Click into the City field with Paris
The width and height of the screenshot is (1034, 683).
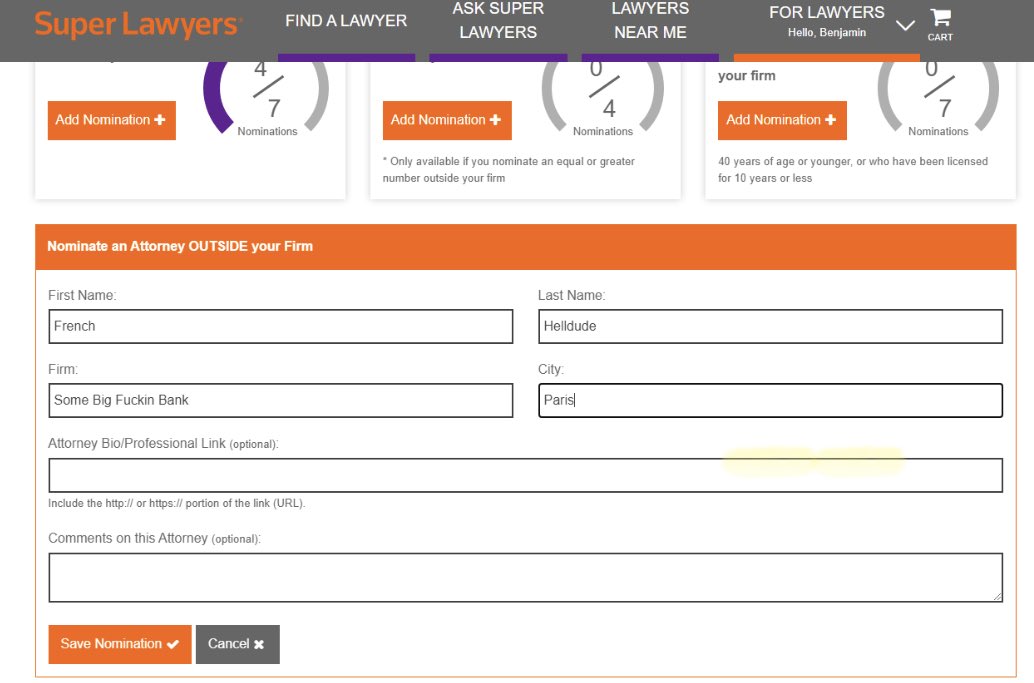coord(770,400)
